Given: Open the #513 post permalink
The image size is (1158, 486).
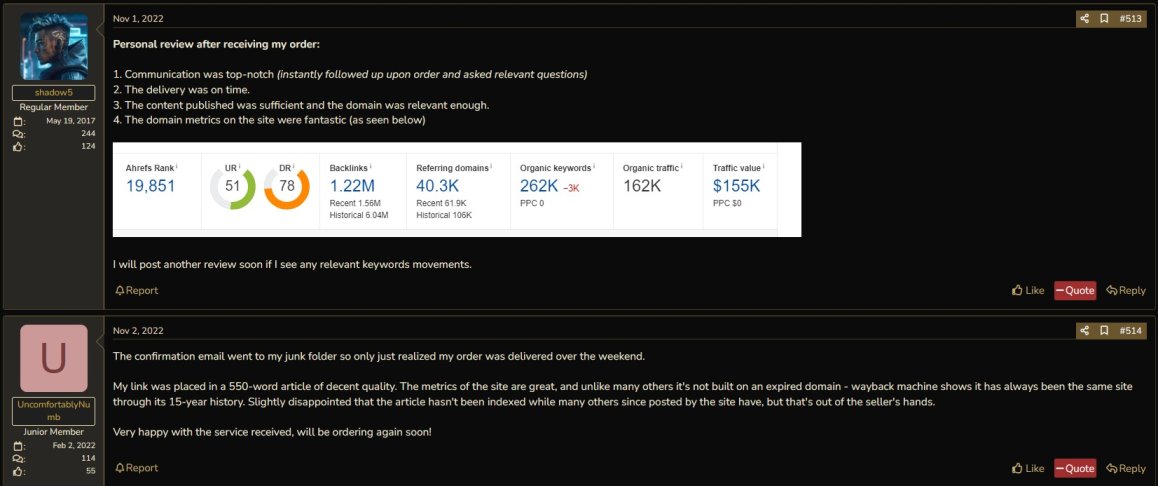Looking at the screenshot, I should (1131, 18).
